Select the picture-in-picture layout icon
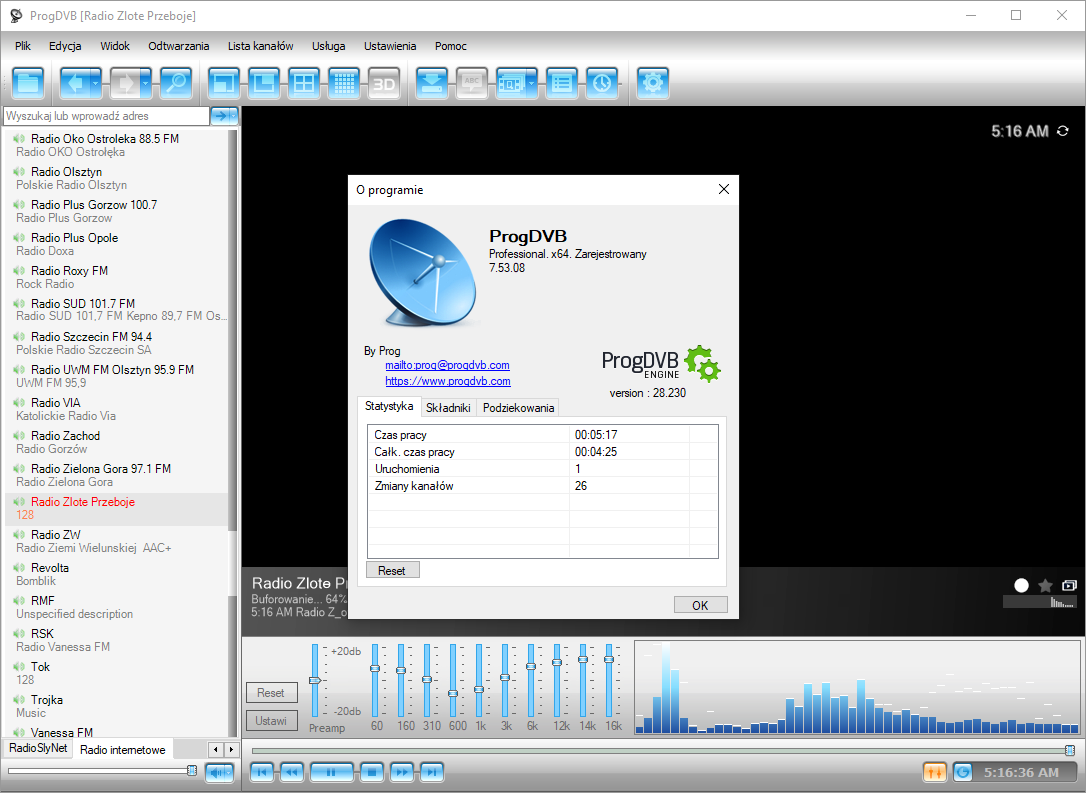This screenshot has height=793, width=1086. (264, 83)
